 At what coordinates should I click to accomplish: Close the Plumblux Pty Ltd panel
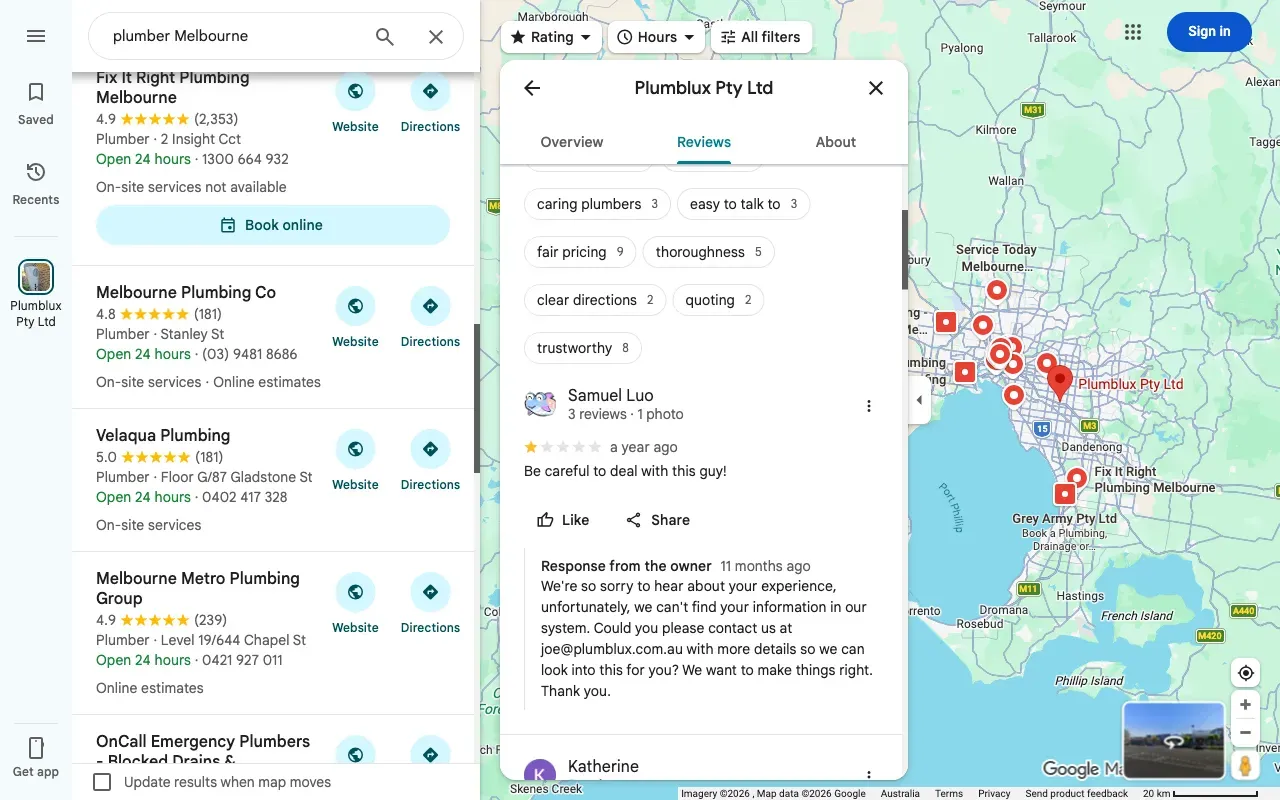click(x=876, y=88)
